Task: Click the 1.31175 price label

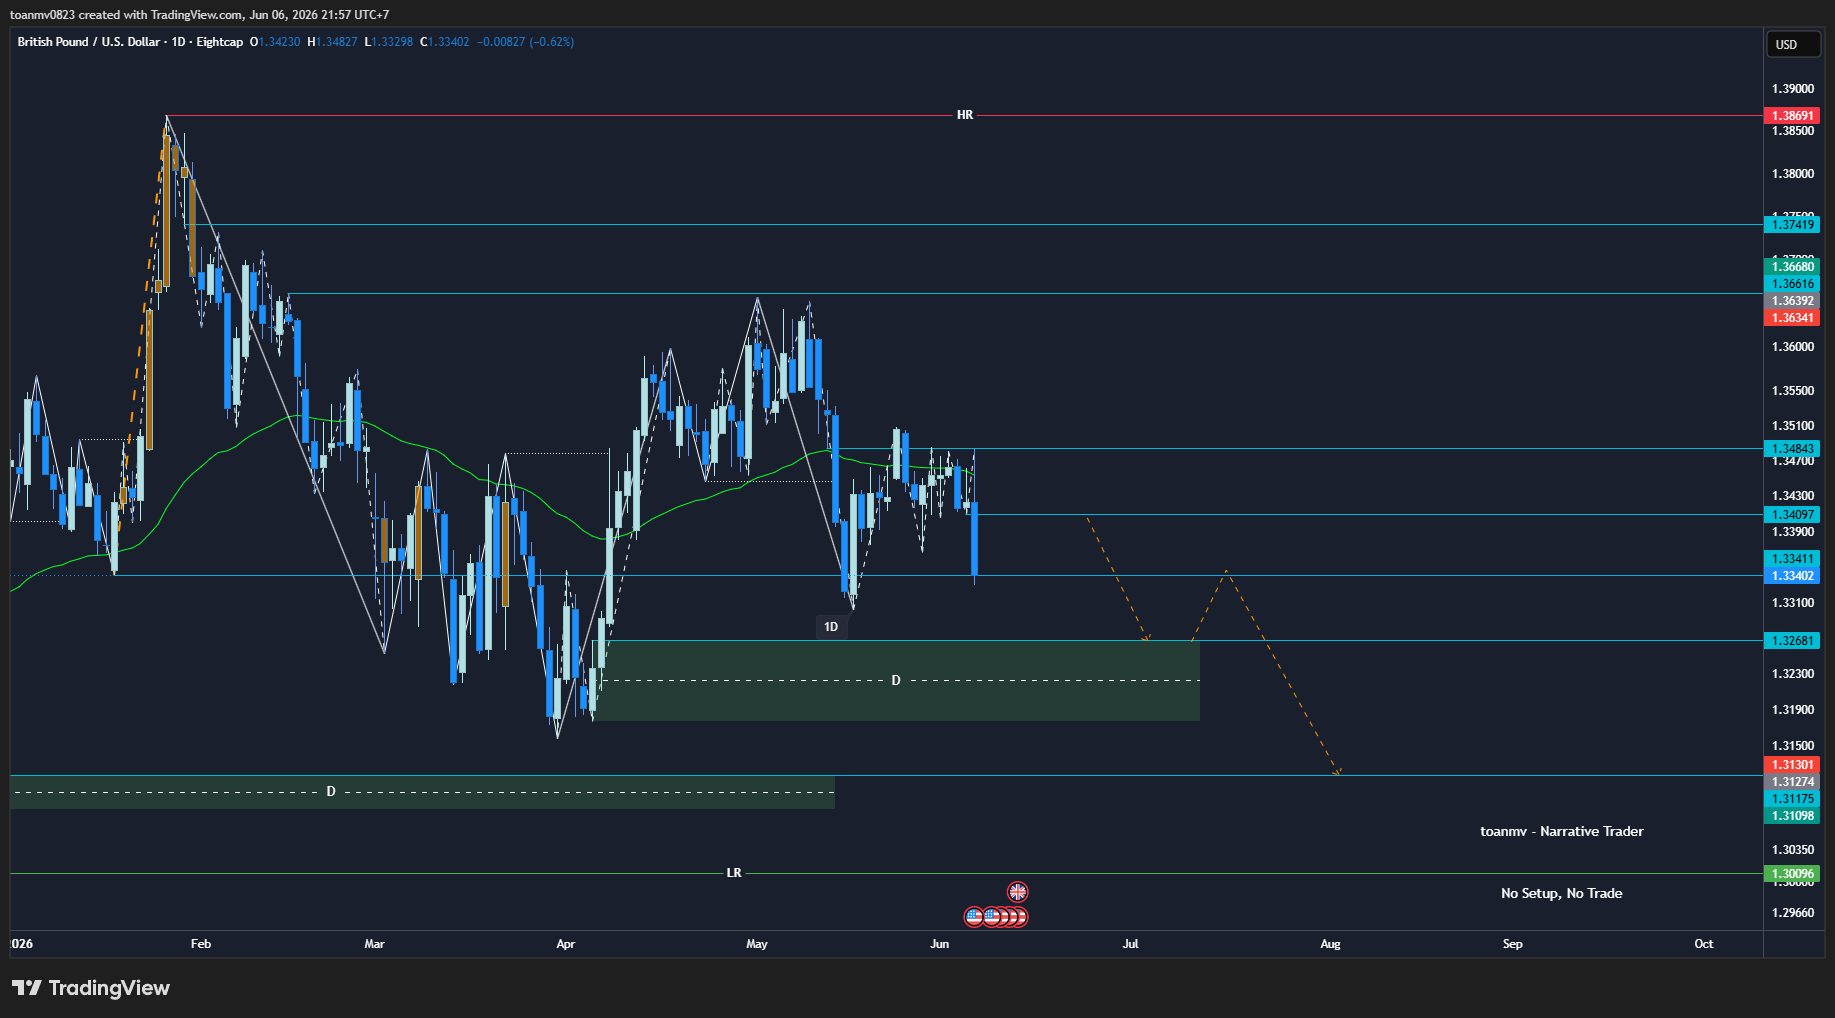Action: click(1793, 799)
